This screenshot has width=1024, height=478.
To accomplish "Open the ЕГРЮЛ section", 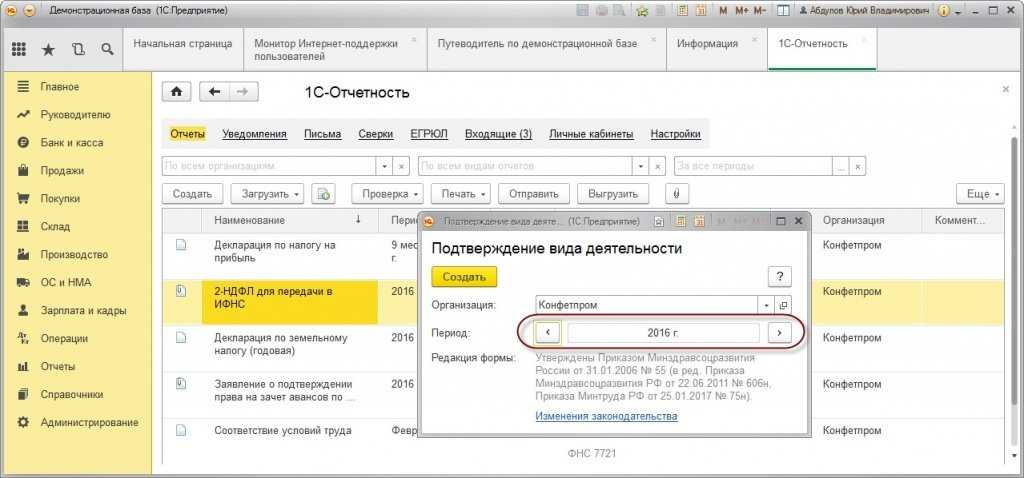I will 429,134.
